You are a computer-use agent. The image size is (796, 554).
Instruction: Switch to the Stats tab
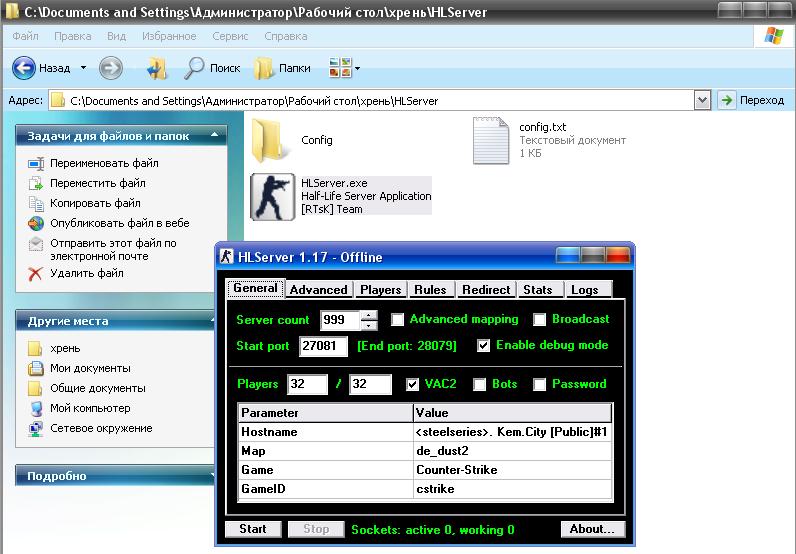[x=538, y=289]
